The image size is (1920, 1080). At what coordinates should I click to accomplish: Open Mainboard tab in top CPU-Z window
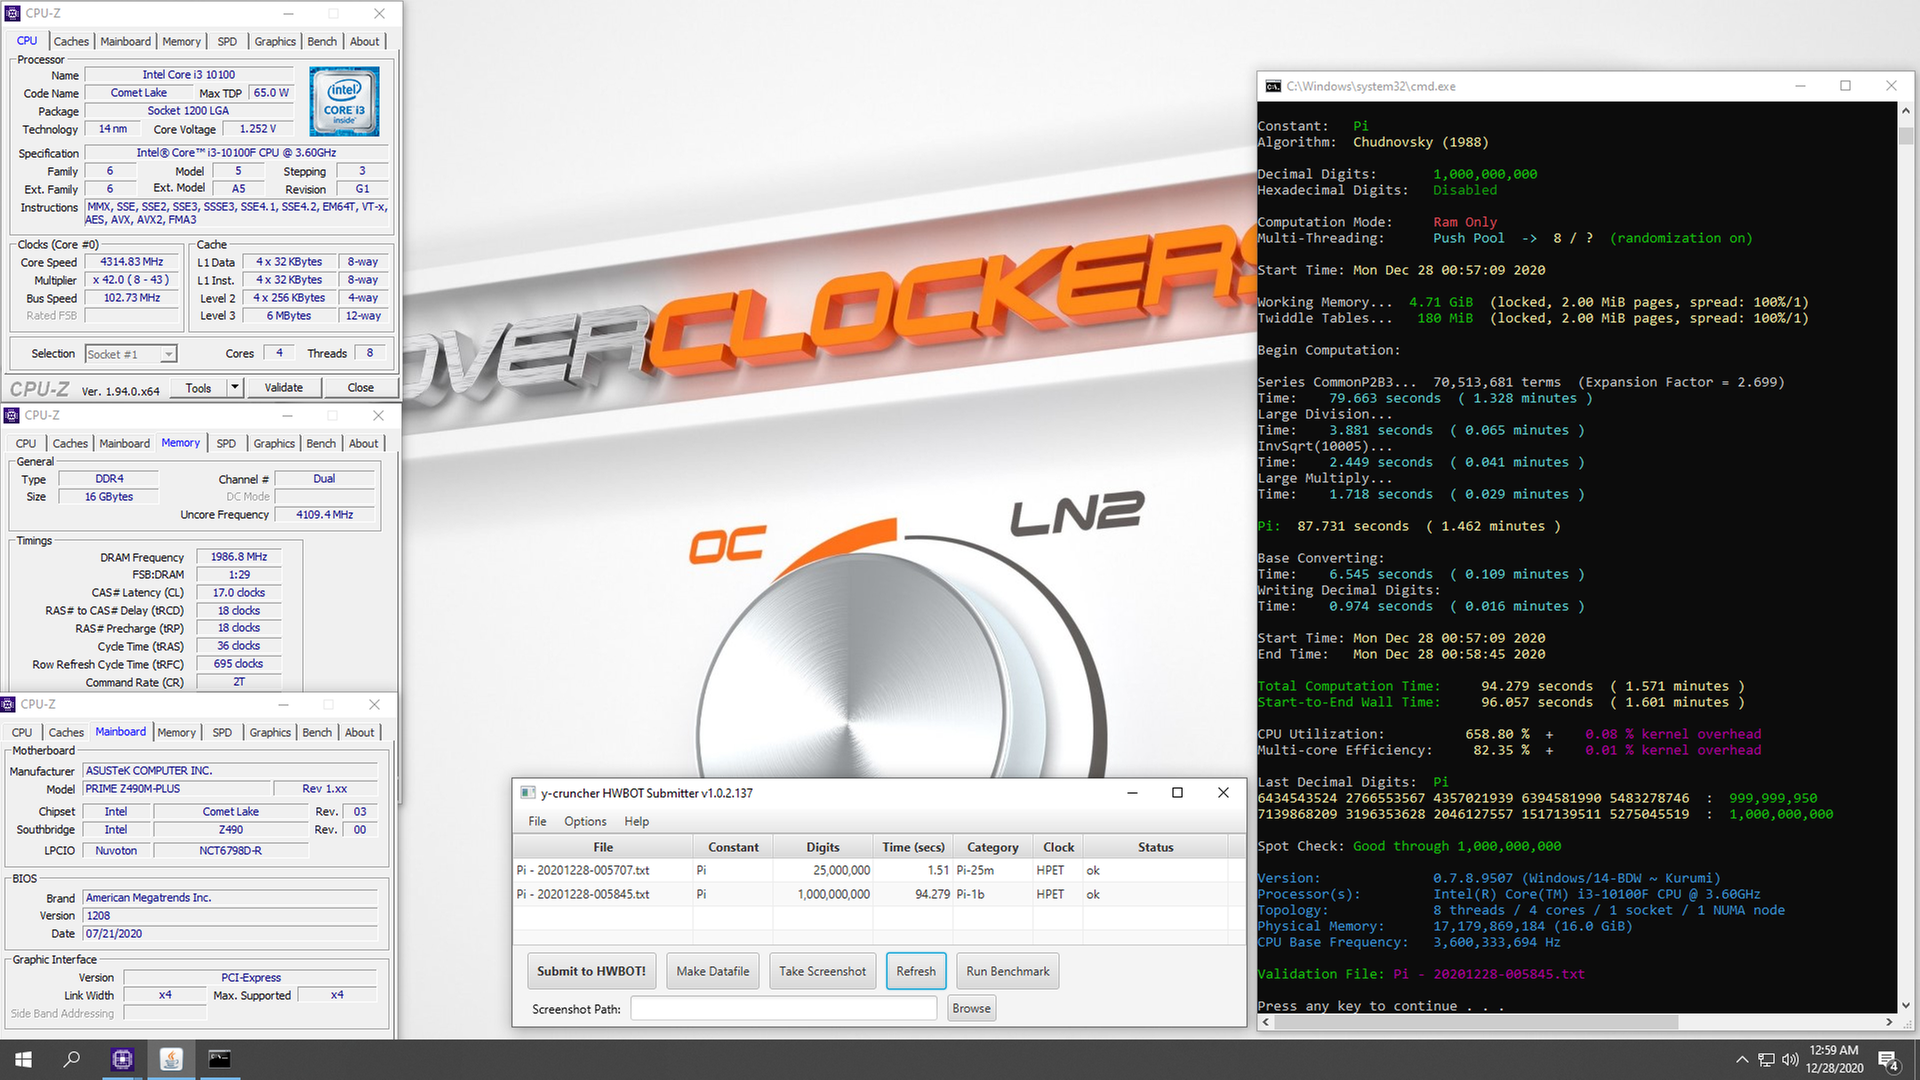click(x=126, y=41)
